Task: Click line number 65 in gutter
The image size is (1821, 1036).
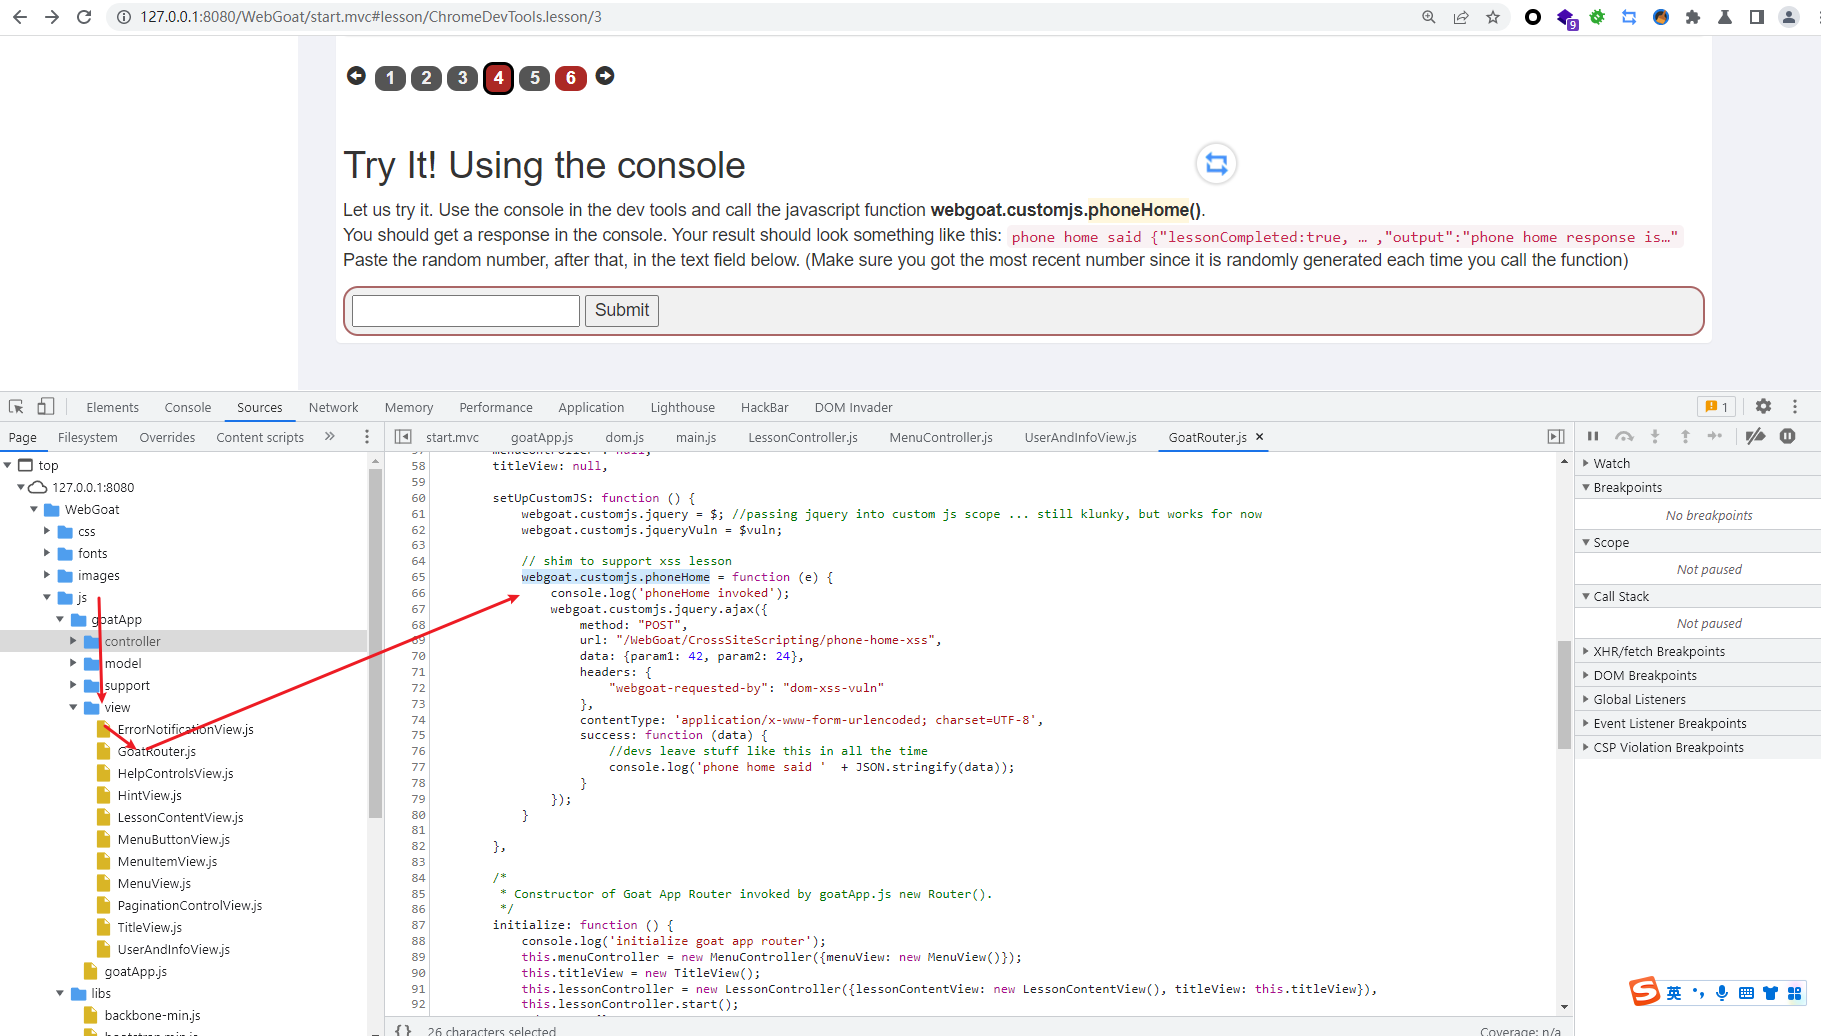Action: point(418,577)
